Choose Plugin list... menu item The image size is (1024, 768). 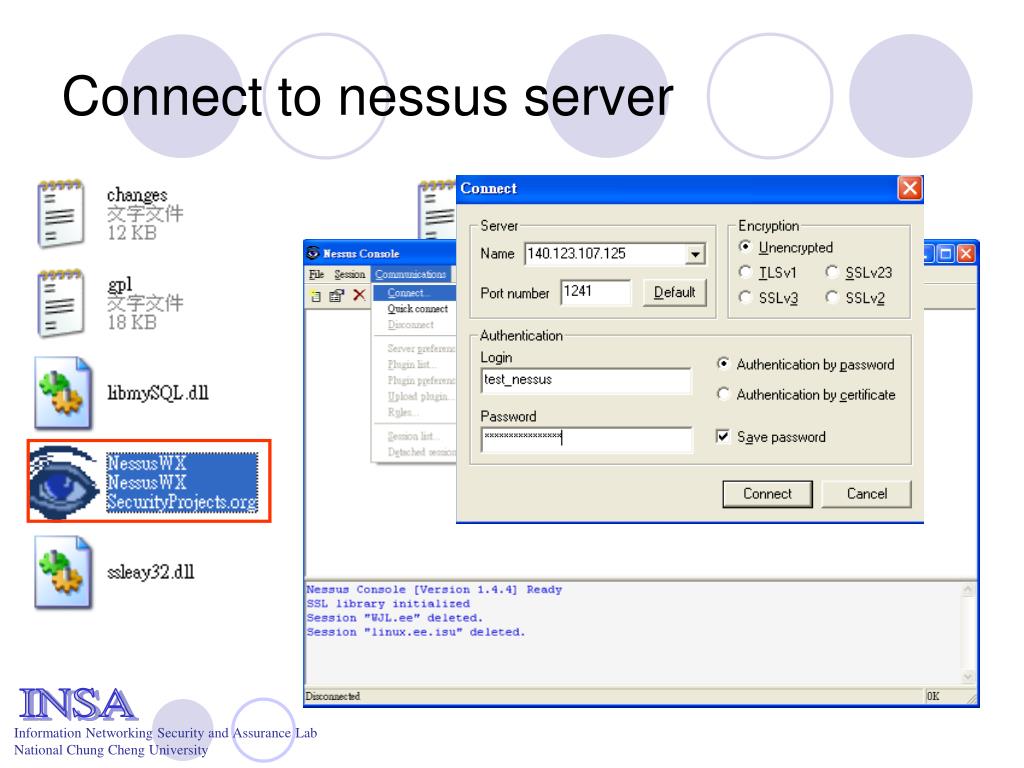[x=414, y=364]
